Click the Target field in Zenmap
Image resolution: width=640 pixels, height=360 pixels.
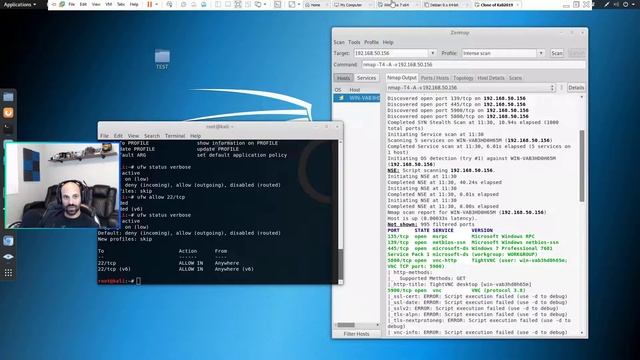pyautogui.click(x=391, y=53)
